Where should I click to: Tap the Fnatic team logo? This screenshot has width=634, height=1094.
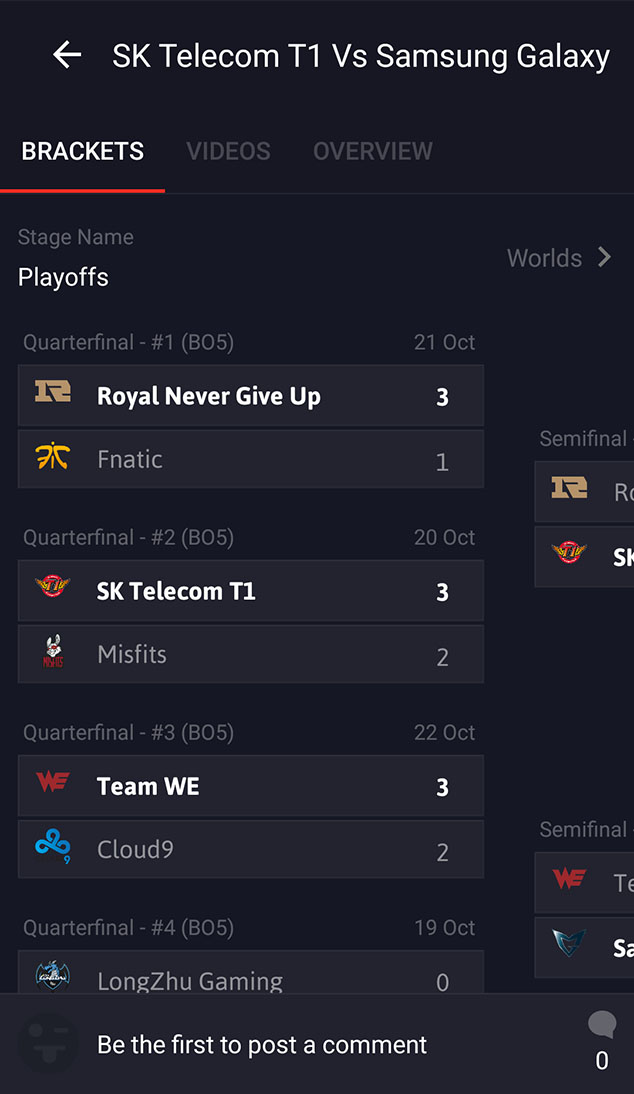click(53, 457)
